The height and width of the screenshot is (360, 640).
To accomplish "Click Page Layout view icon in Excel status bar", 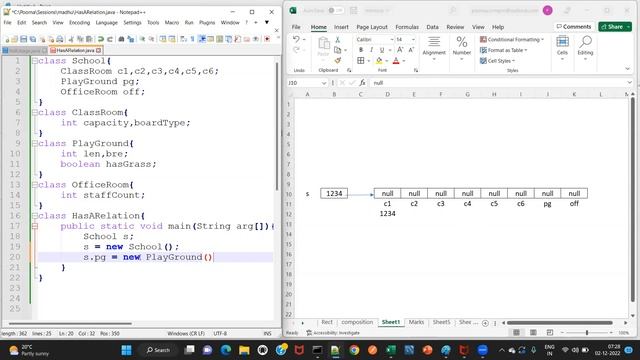I will click(533, 333).
